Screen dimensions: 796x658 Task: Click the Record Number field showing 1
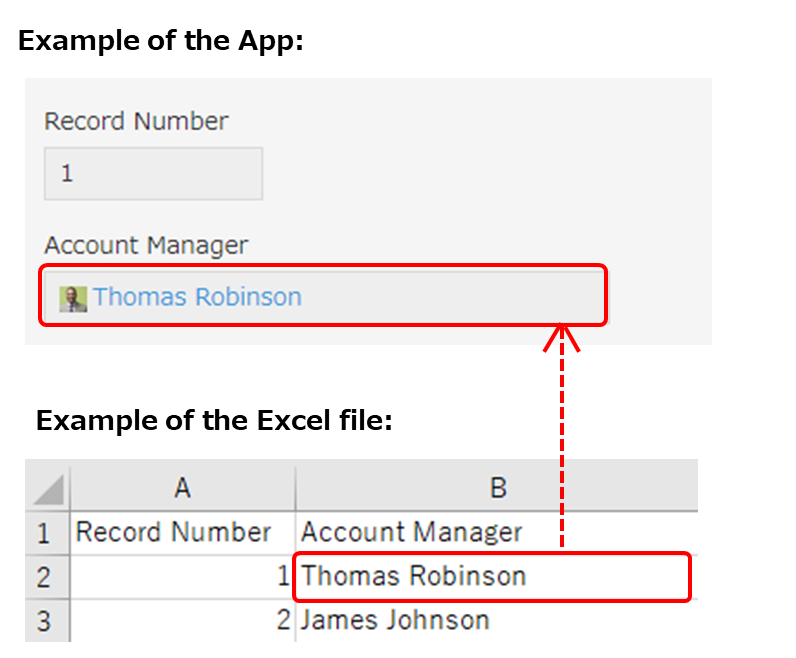click(x=153, y=174)
